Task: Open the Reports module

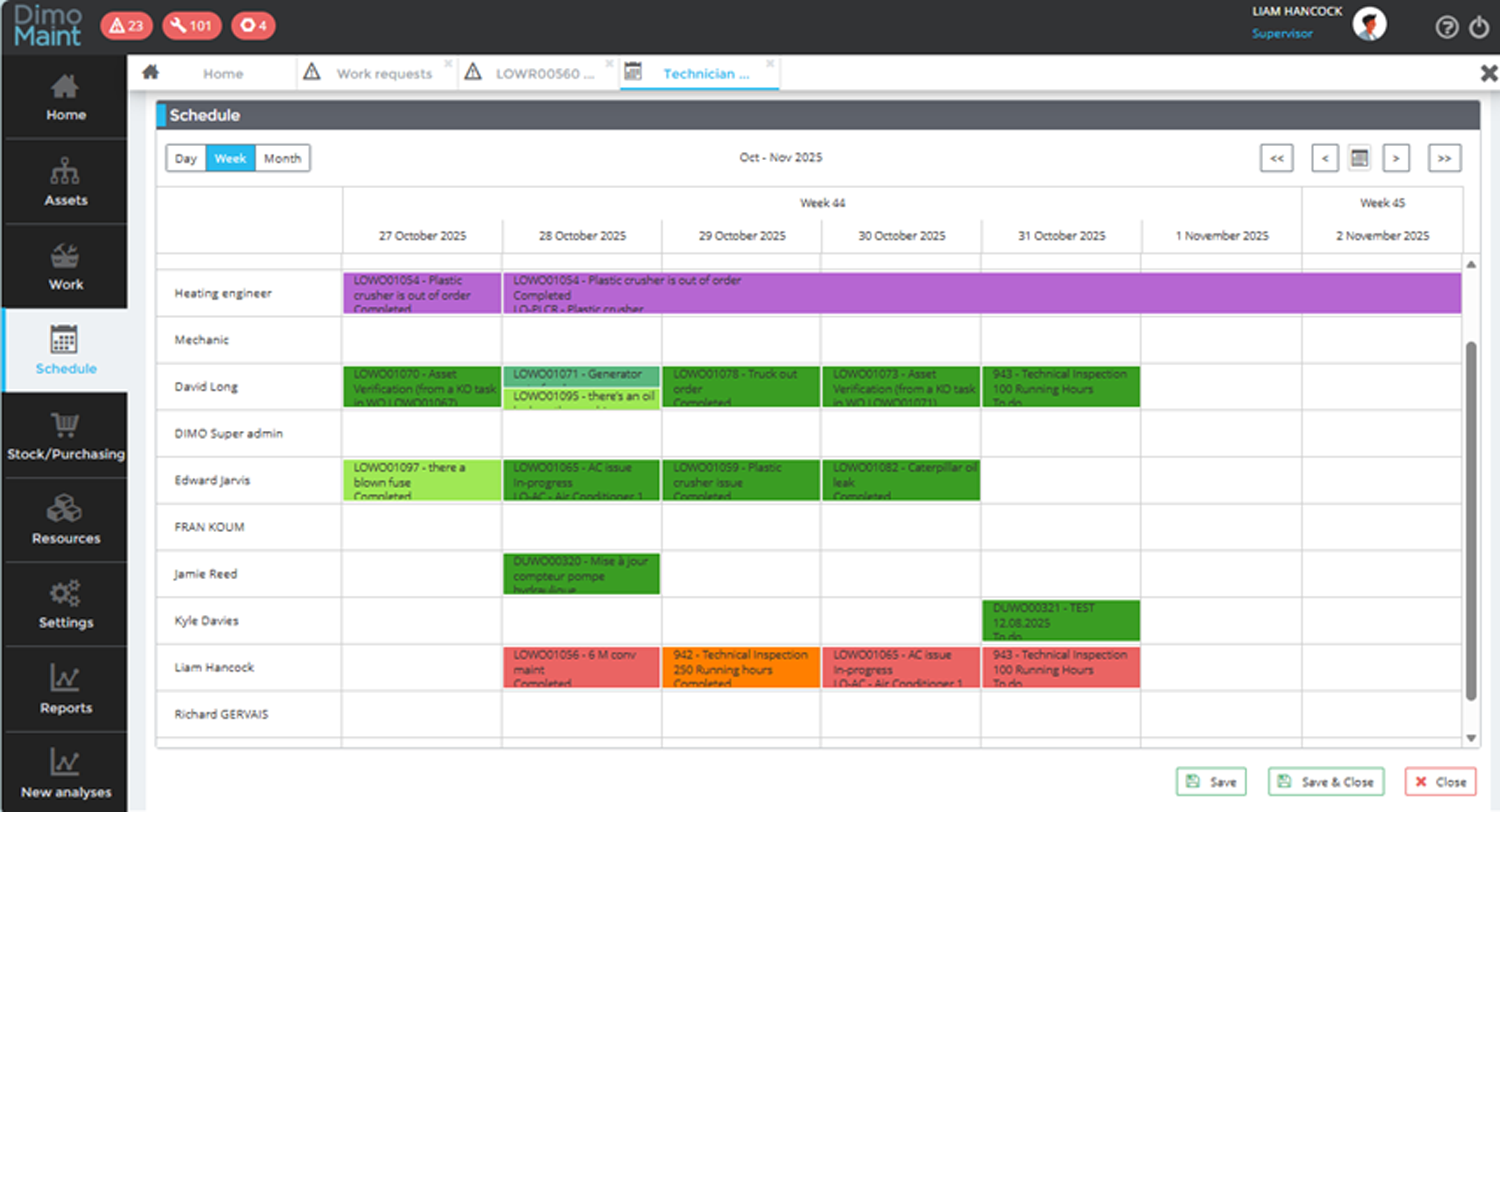Action: pos(65,690)
